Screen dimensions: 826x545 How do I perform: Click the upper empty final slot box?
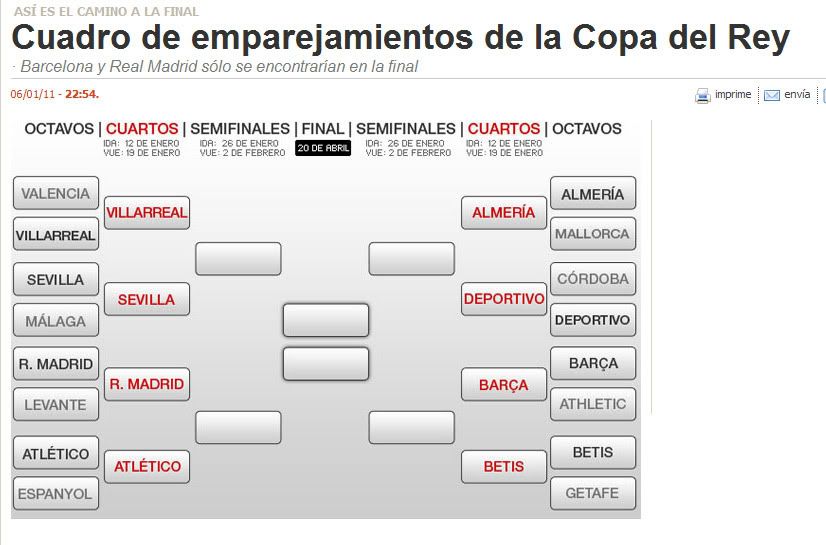(326, 321)
